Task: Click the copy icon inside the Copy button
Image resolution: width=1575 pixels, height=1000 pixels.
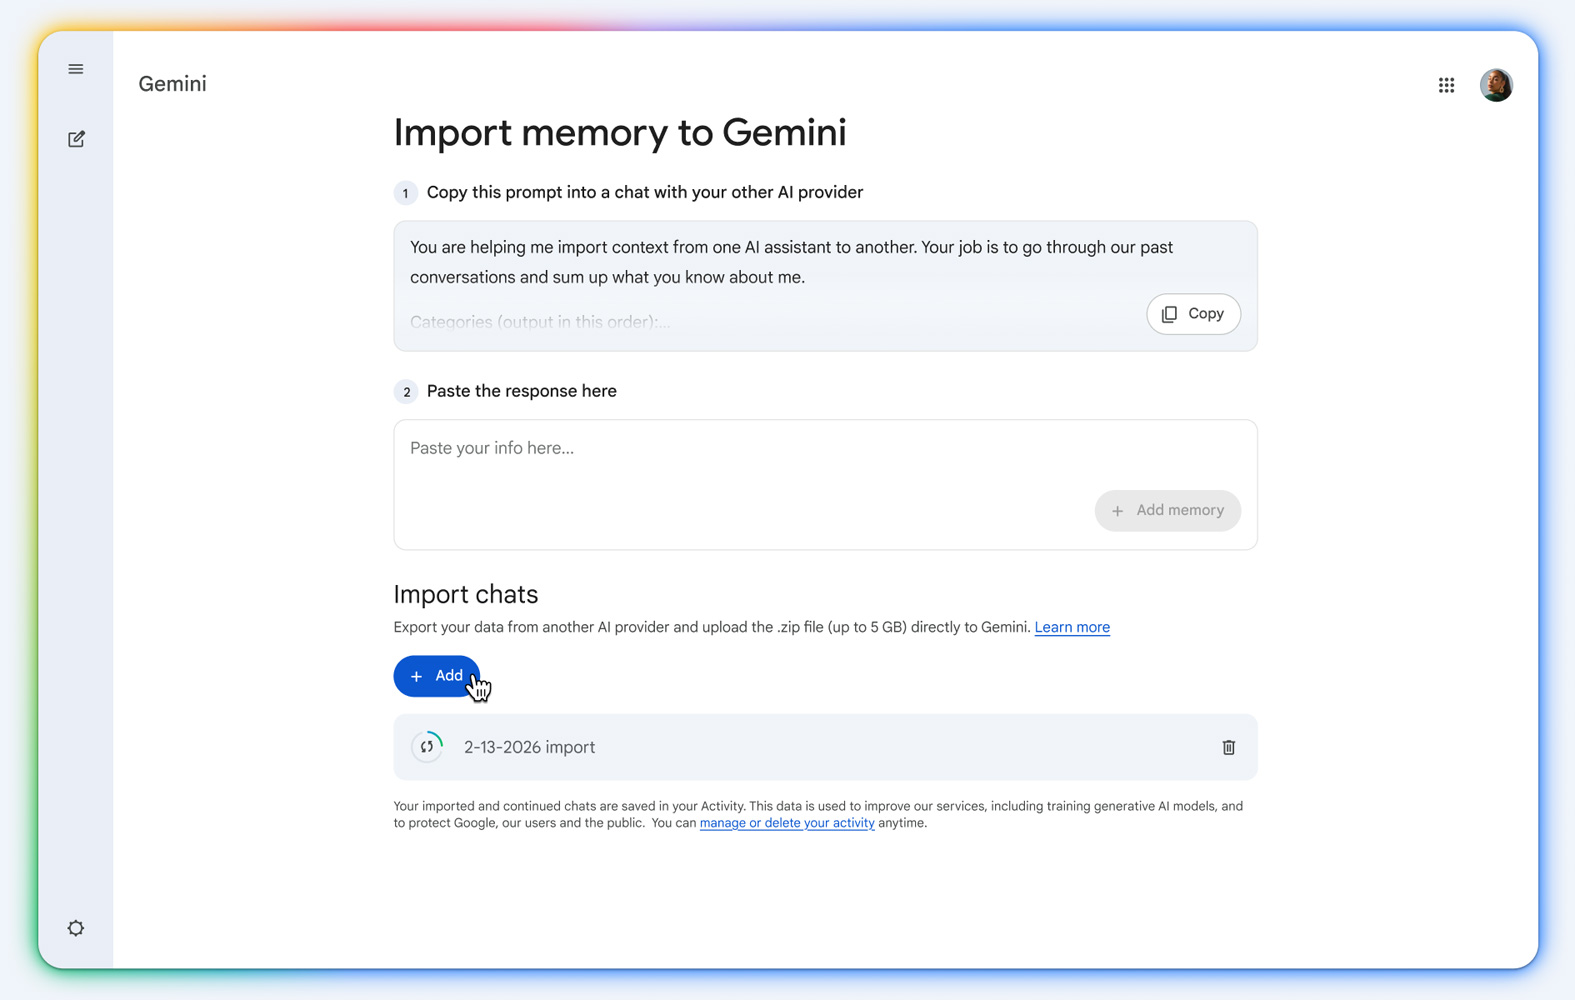Action: [1170, 314]
